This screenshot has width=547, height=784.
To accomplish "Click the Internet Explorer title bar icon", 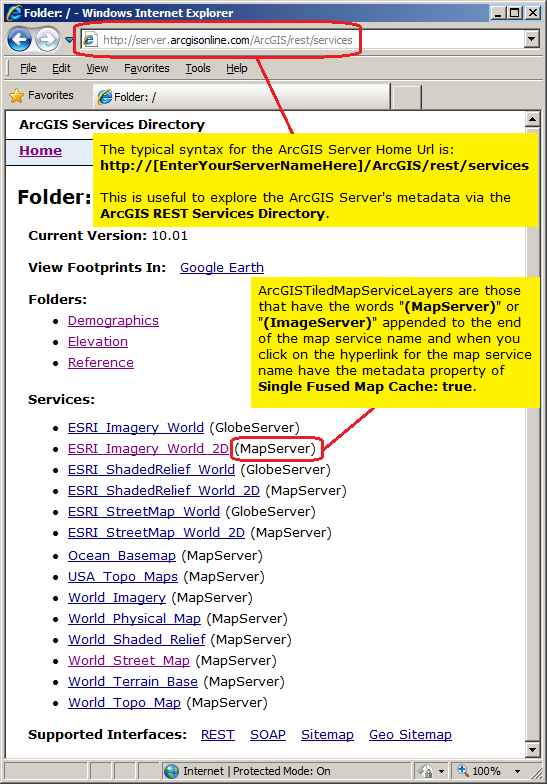I will (14, 12).
